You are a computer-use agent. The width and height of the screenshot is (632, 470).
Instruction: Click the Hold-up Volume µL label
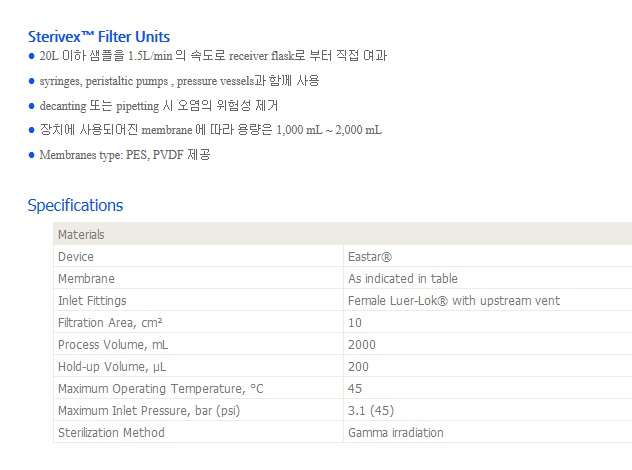112,367
